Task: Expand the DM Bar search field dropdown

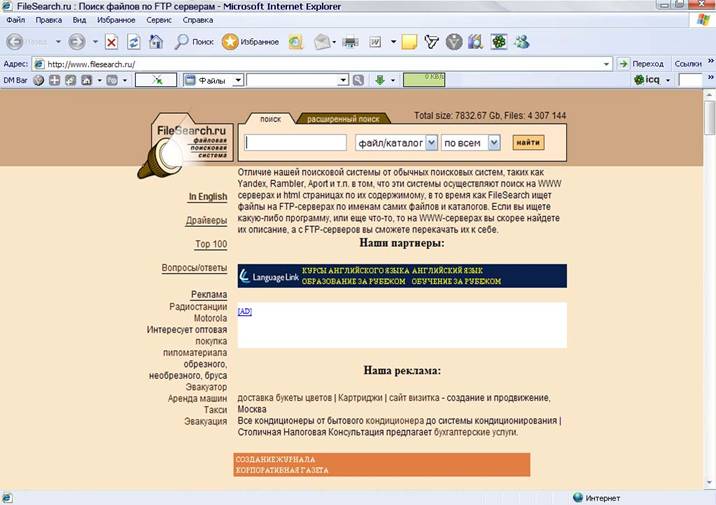Action: (x=343, y=80)
